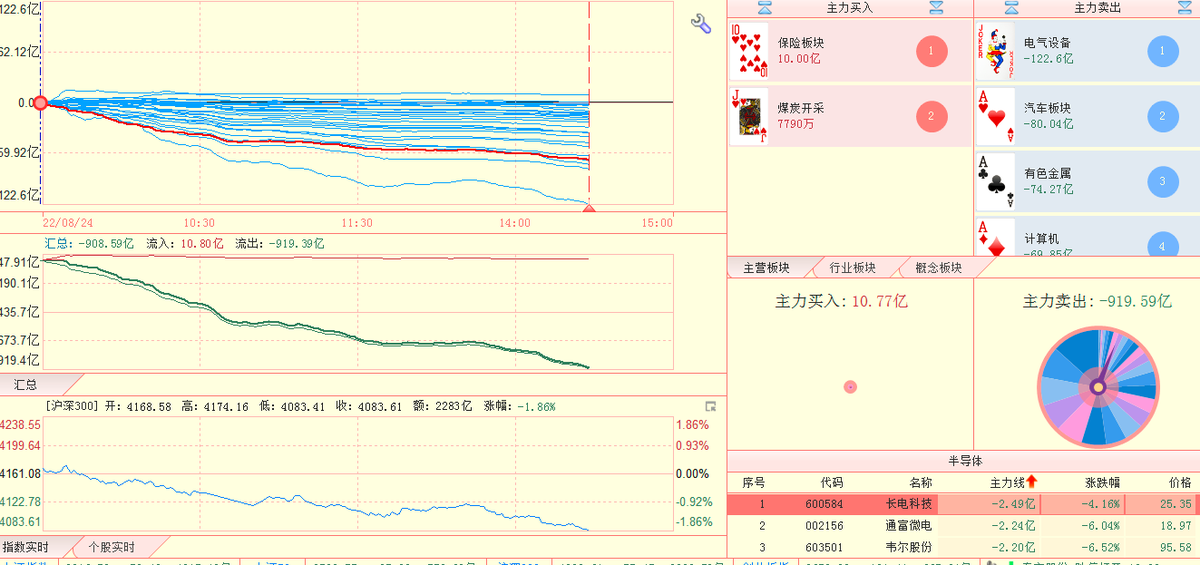Select the 通富微电 stock name
This screenshot has width=1200, height=565.
(x=909, y=525)
